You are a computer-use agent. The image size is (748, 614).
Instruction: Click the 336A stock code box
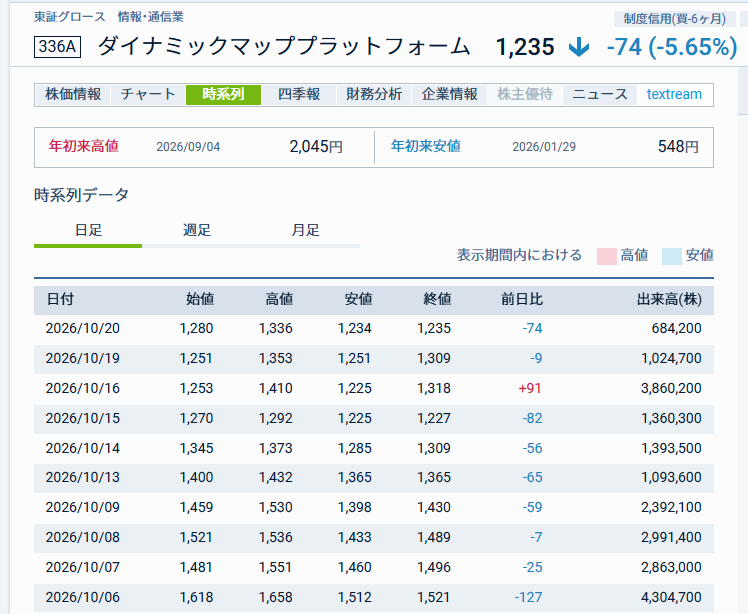tap(57, 47)
